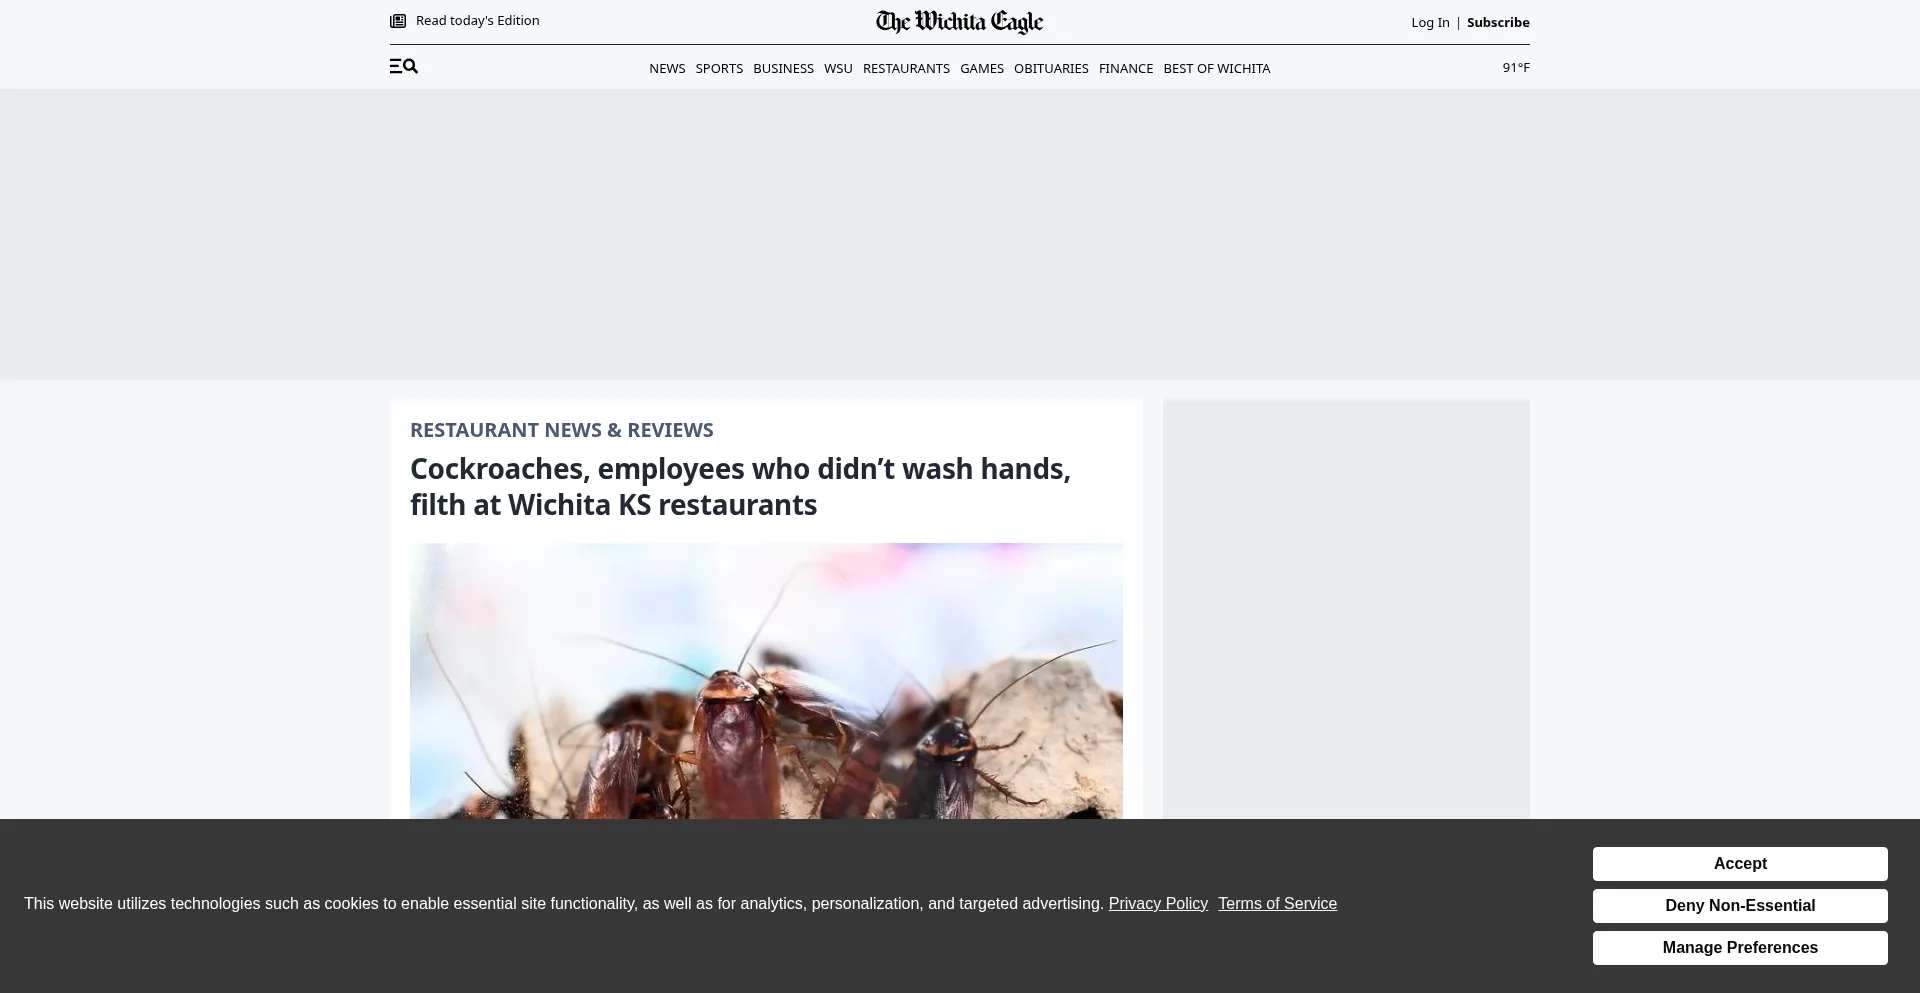Open Restaurant News & Reviews category
Screen dimensions: 1920x993
pyautogui.click(x=561, y=430)
